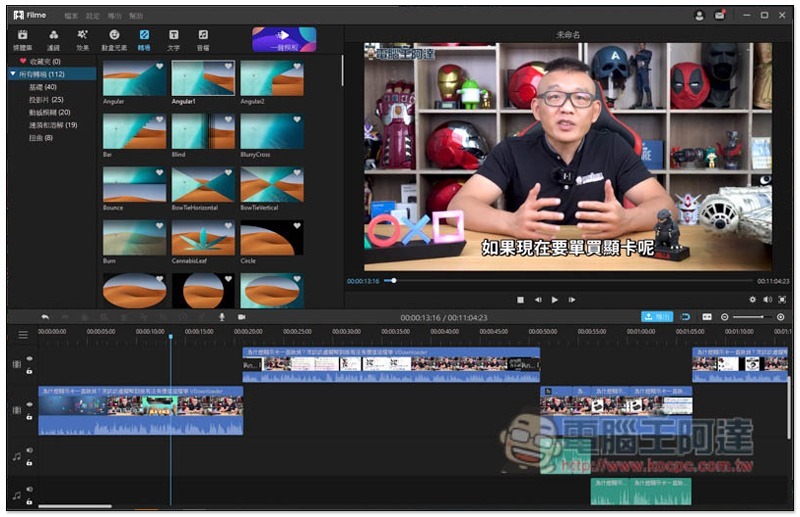This screenshot has width=800, height=517.
Task: Click the blue export button above the timeline
Action: (657, 317)
